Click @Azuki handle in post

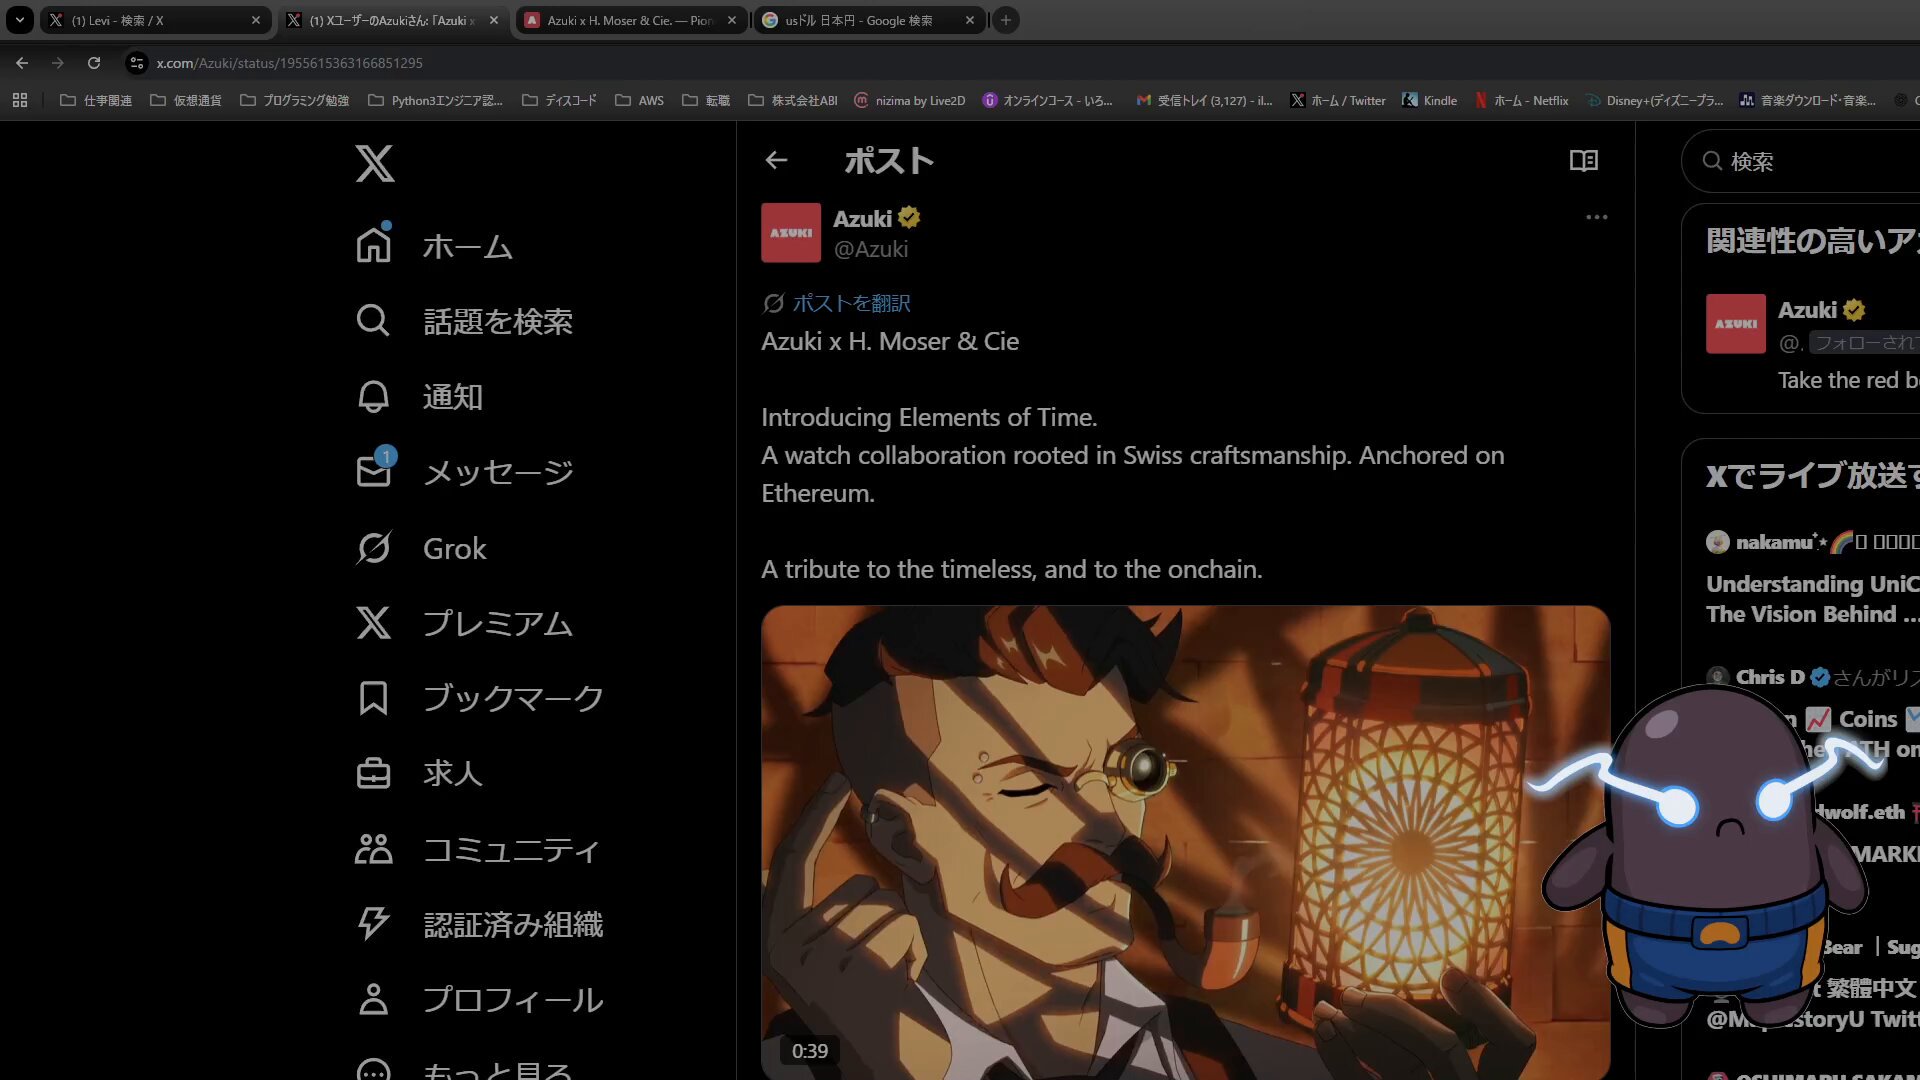tap(871, 249)
